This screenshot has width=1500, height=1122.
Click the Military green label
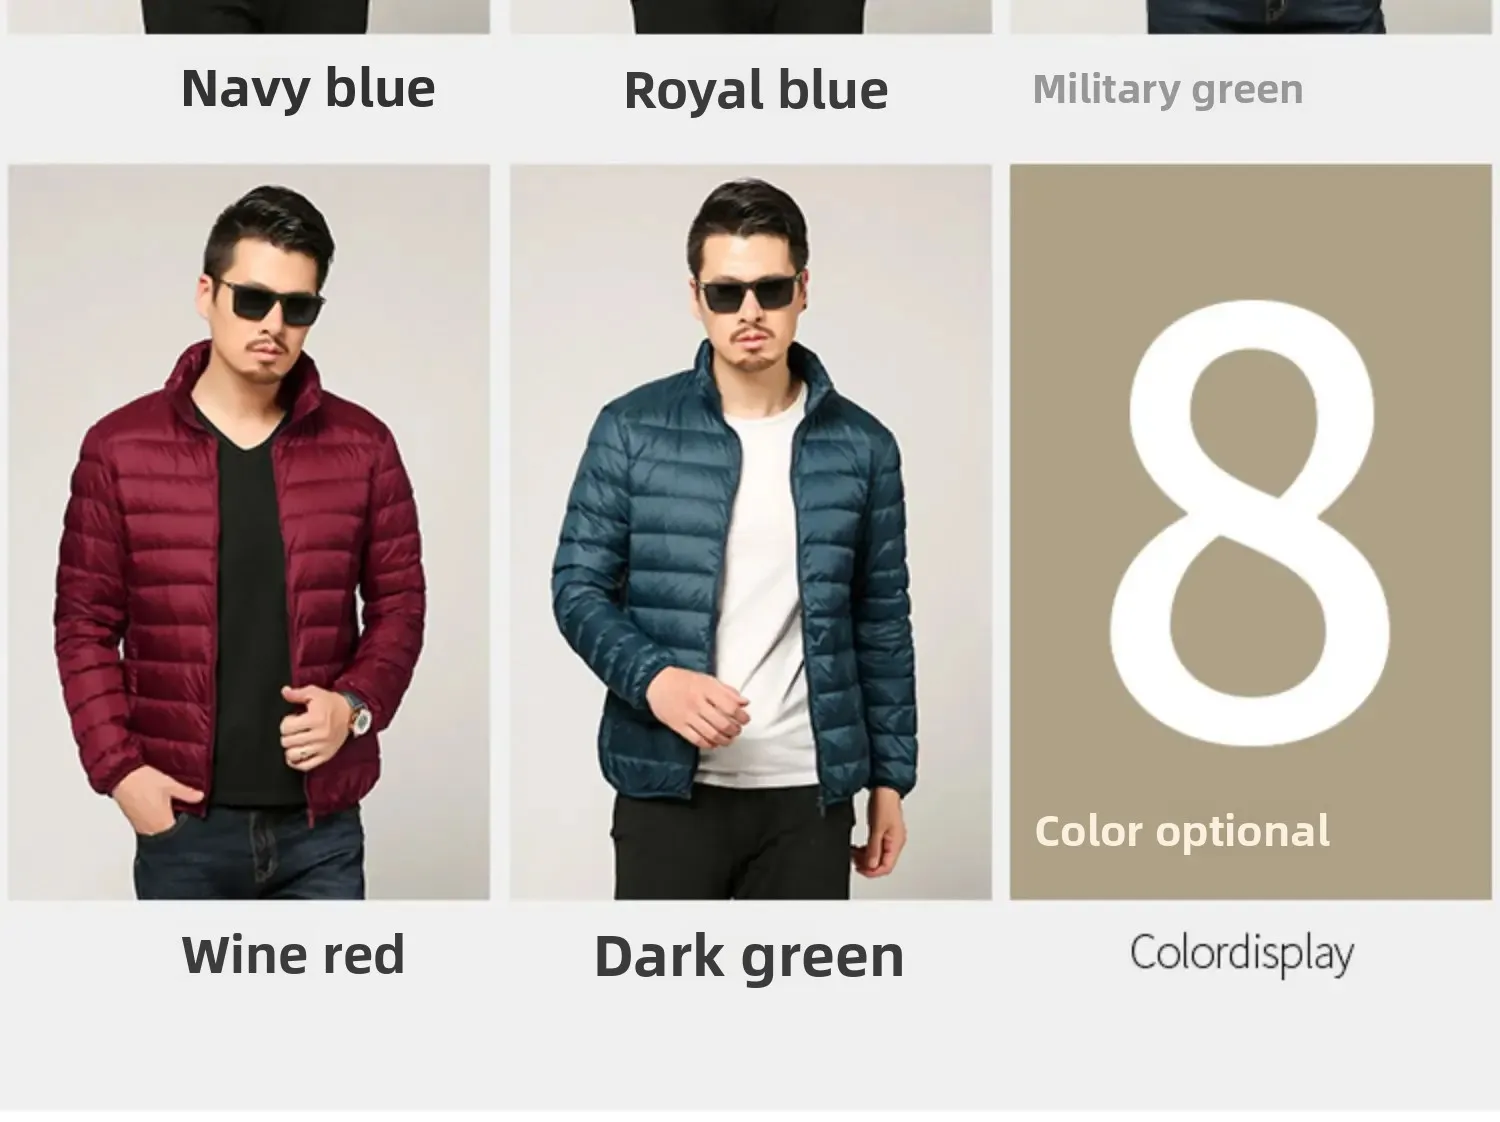click(1168, 89)
